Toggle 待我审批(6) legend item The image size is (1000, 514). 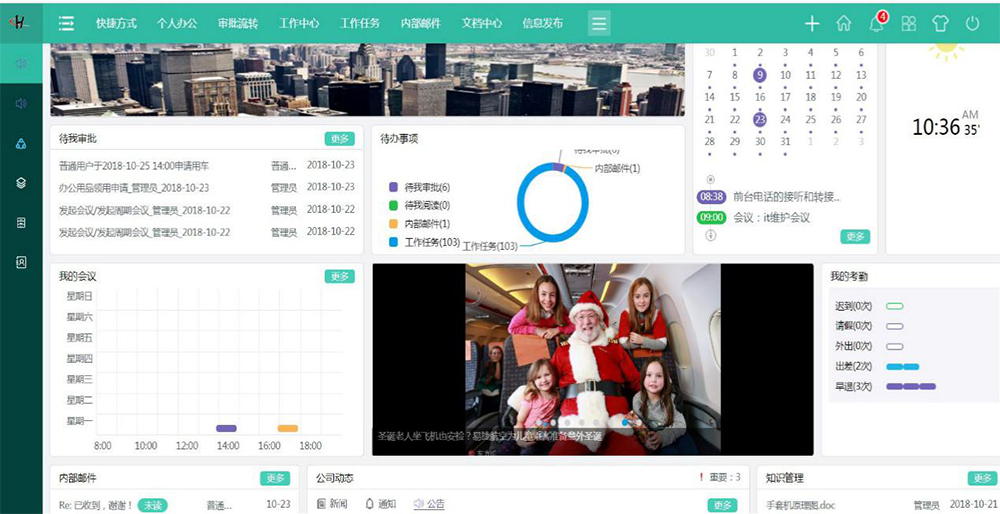point(420,187)
